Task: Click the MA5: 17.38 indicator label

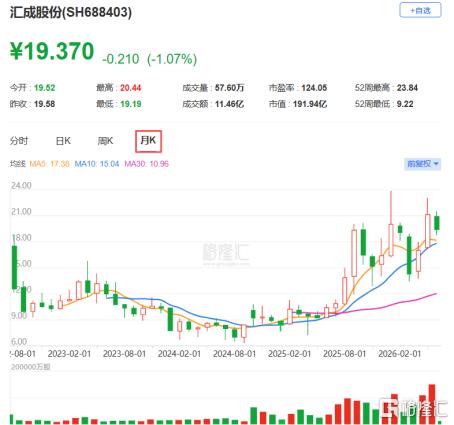Action: [x=49, y=164]
